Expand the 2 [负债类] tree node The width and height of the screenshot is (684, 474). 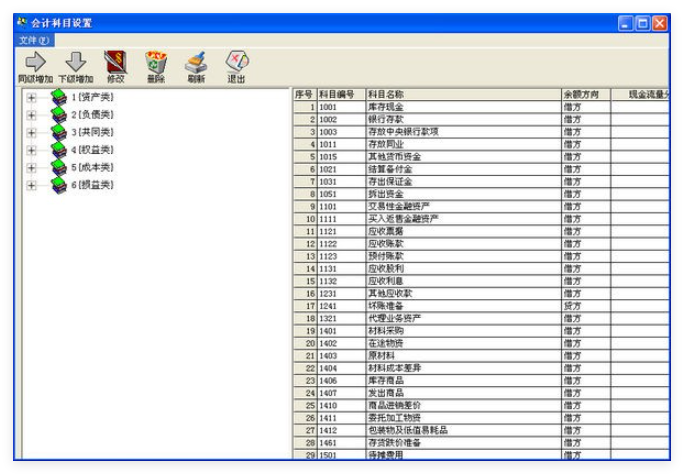(31, 115)
